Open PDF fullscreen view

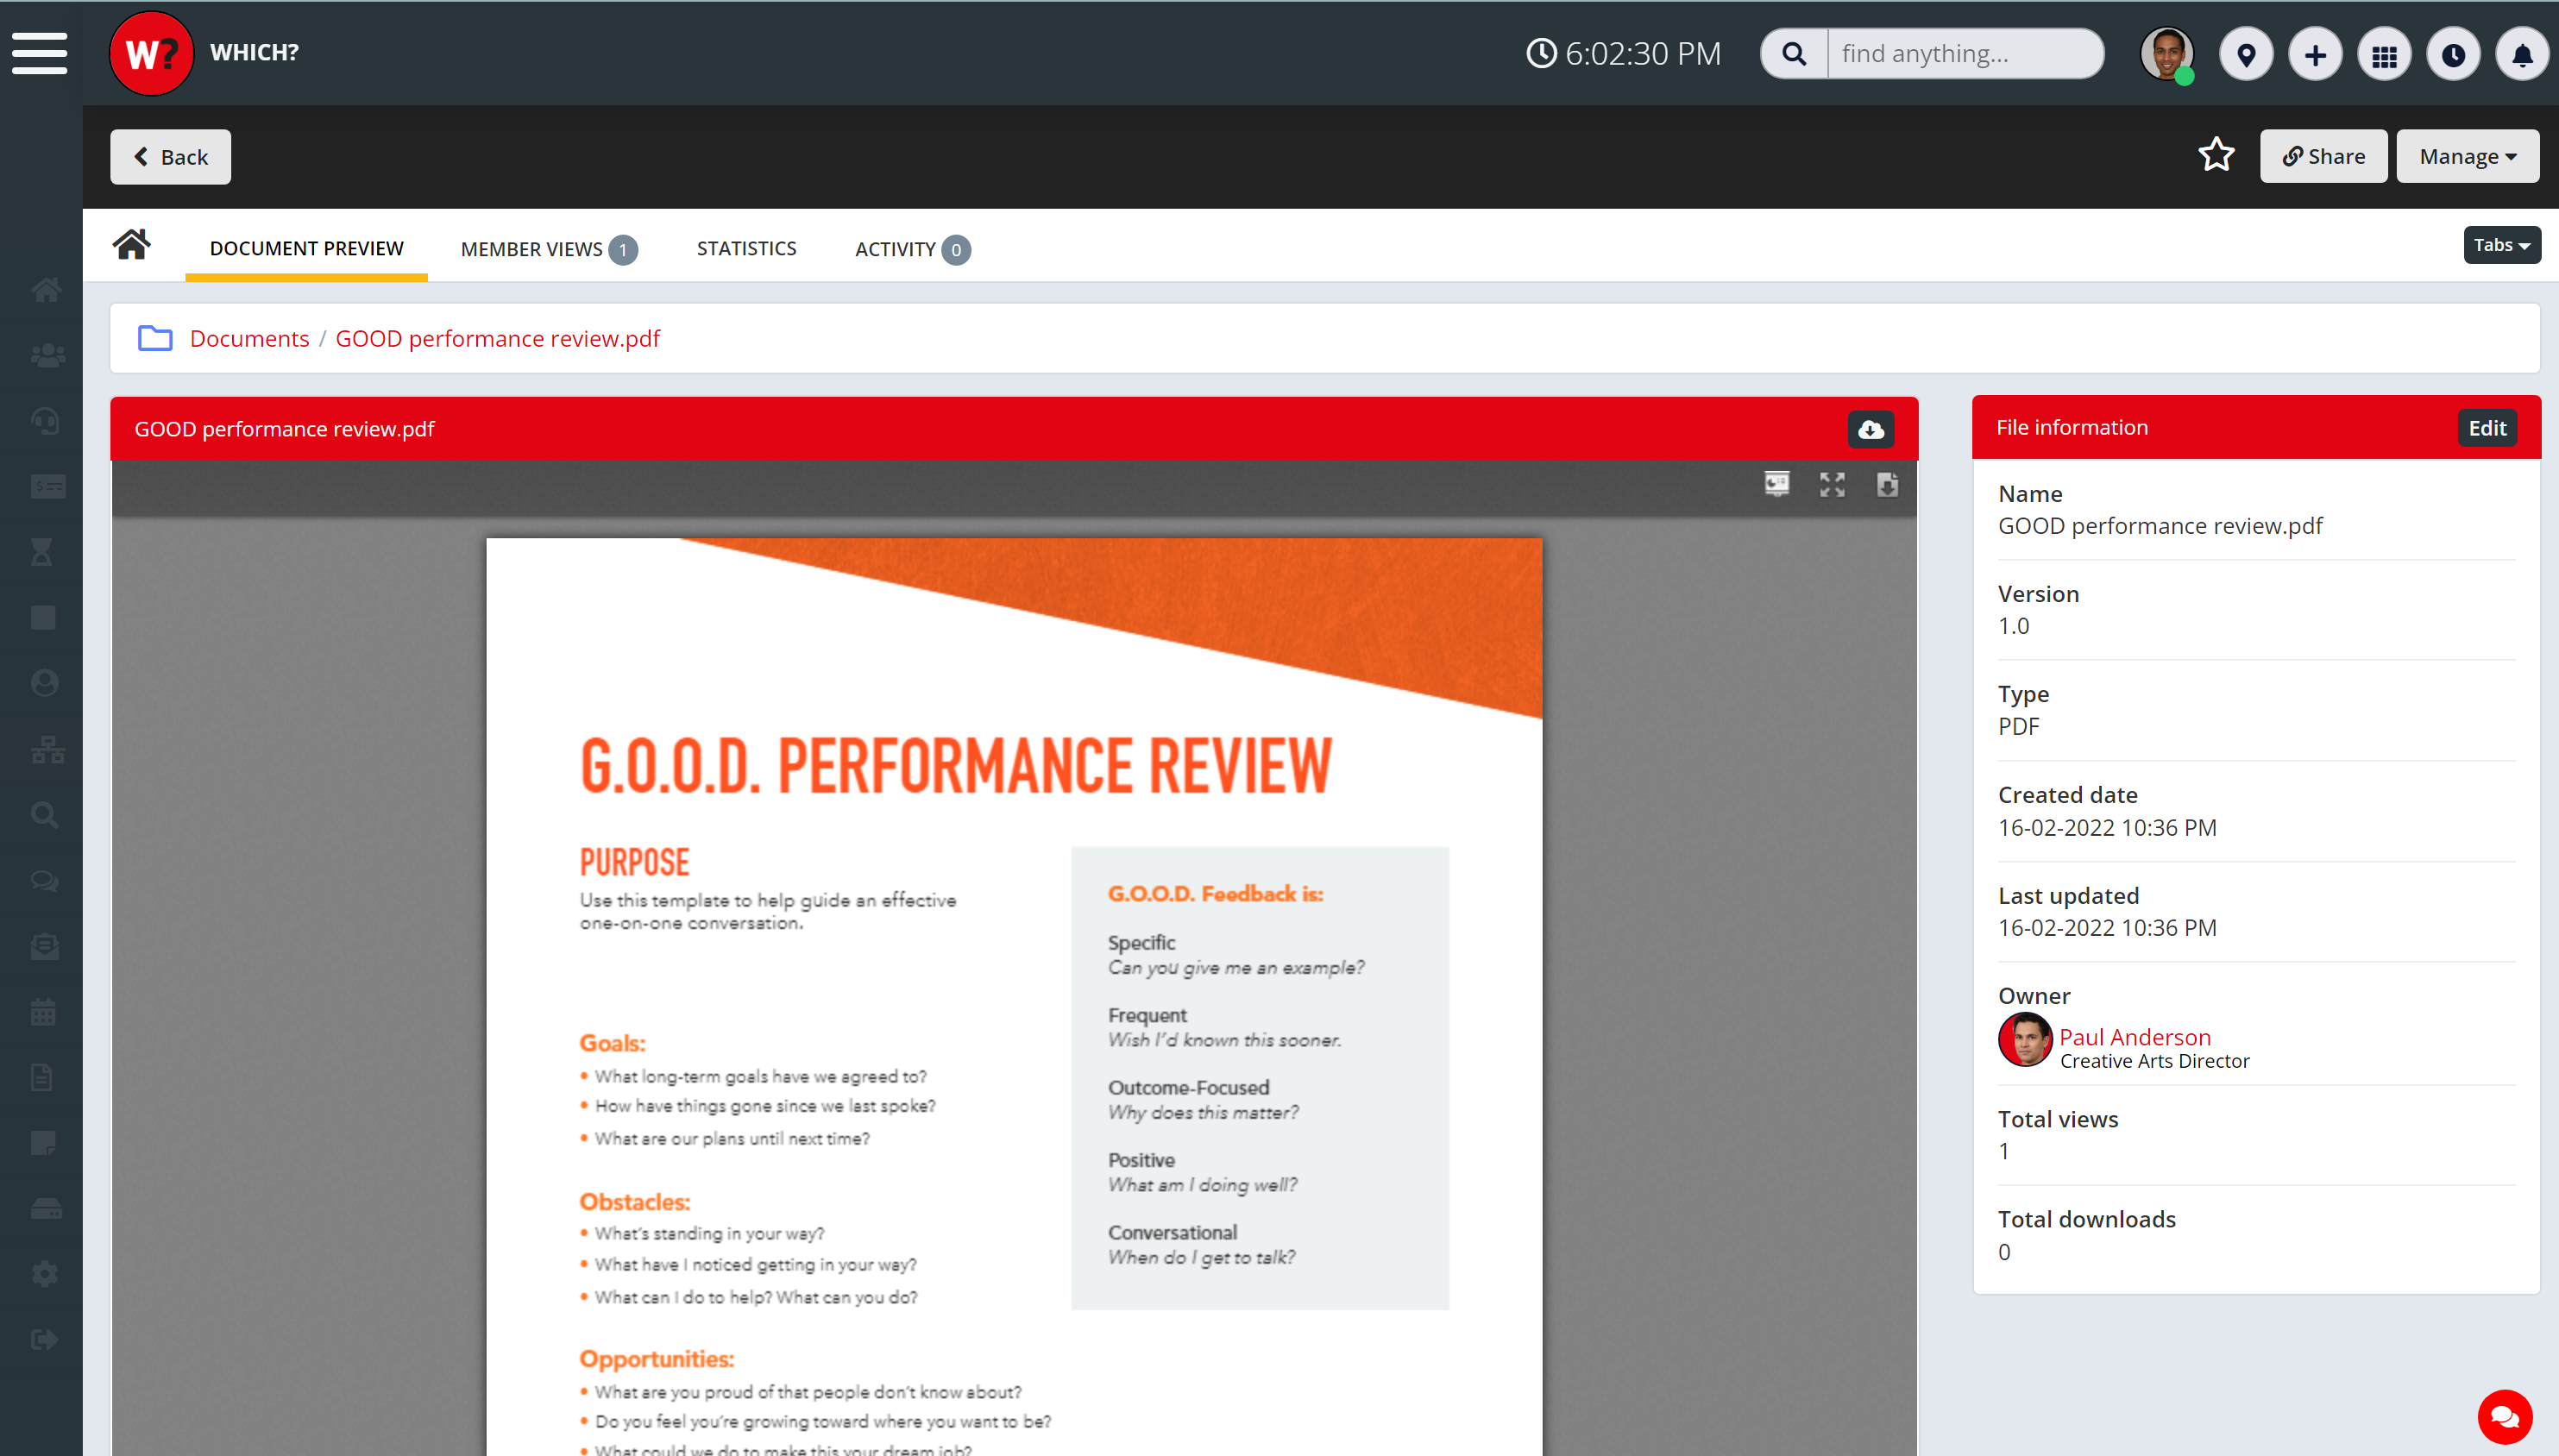pos(1832,485)
